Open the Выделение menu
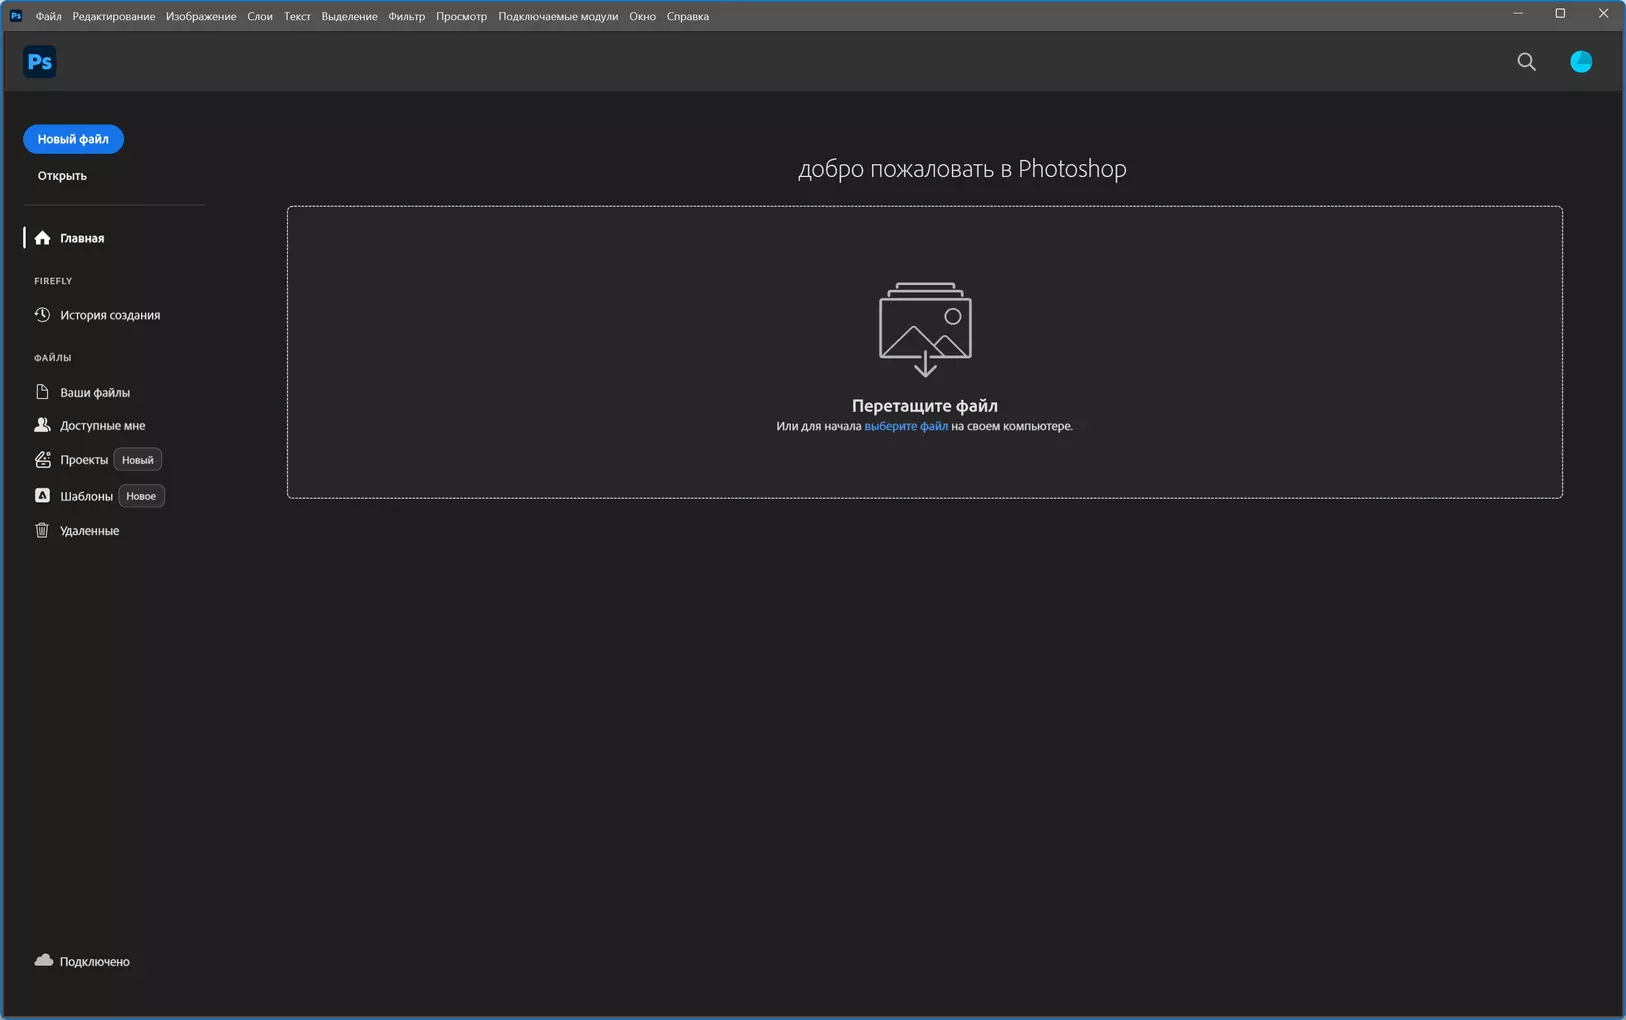Viewport: 1626px width, 1020px height. (349, 16)
